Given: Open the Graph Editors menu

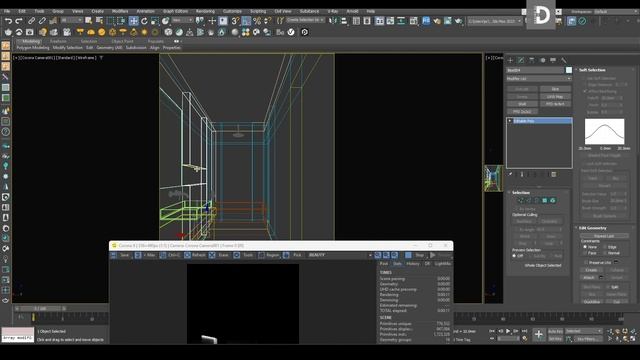Looking at the screenshot, I should pyautogui.click(x=175, y=11).
